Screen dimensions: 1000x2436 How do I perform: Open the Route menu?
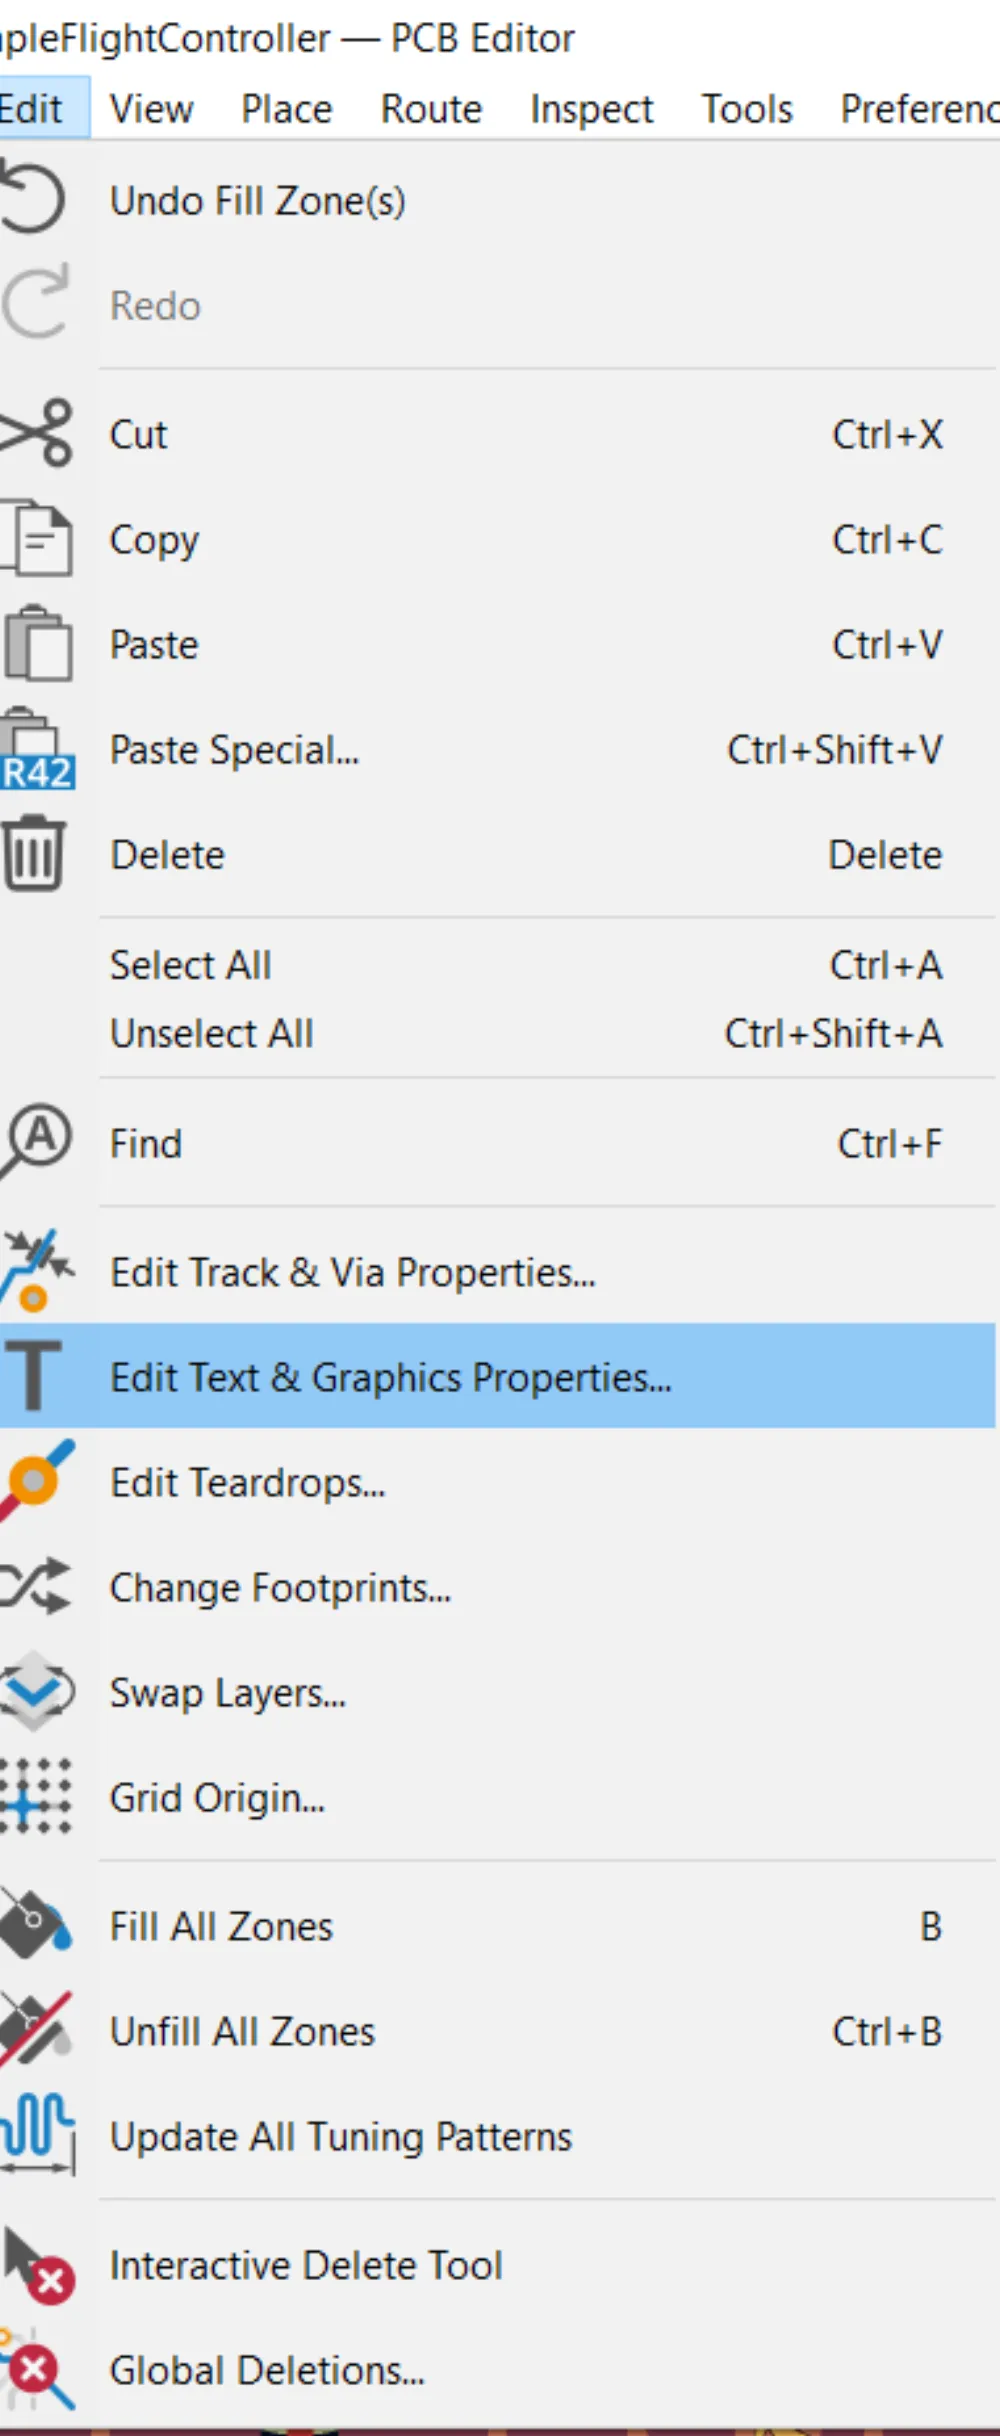[430, 108]
